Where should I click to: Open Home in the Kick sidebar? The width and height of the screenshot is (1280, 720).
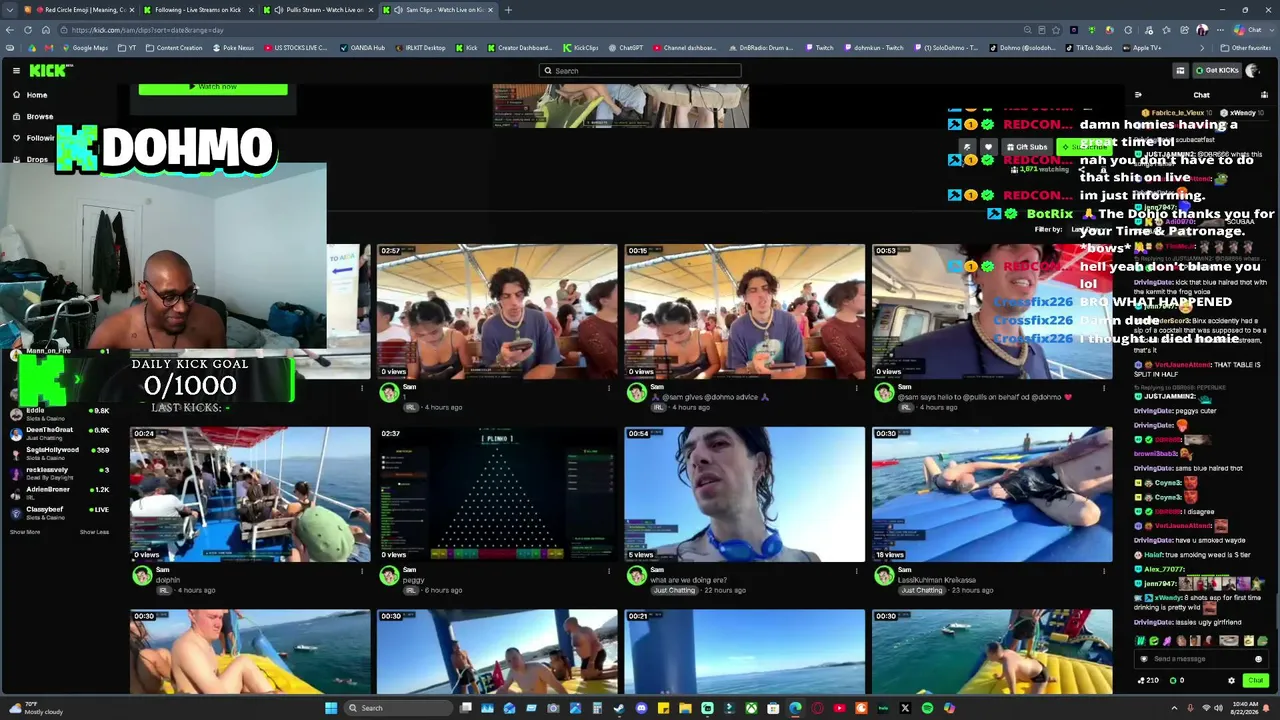click(x=37, y=95)
